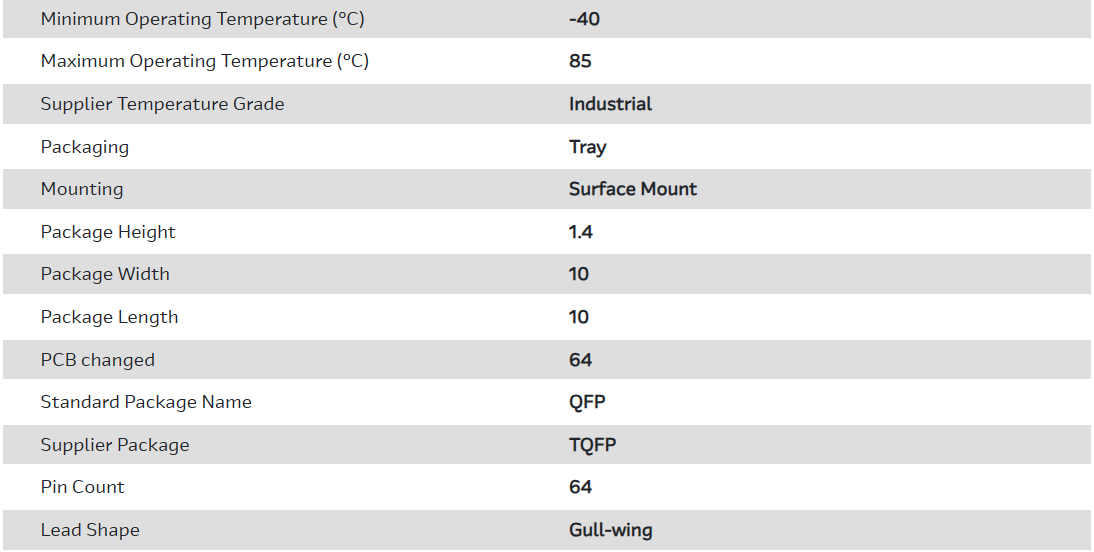Click the Supplier Temperature Grade label
This screenshot has height=552, width=1094.
[162, 104]
